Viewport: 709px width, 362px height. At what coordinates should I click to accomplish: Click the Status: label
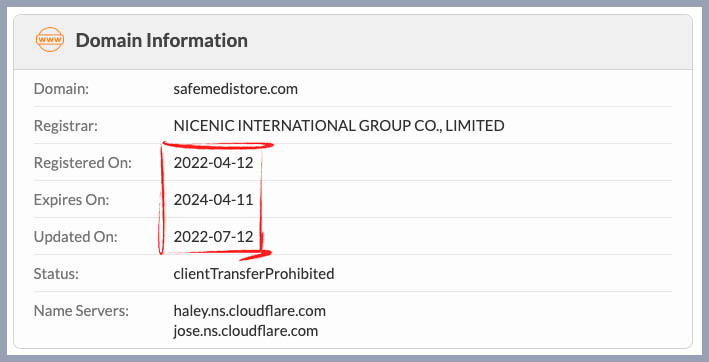pos(56,273)
